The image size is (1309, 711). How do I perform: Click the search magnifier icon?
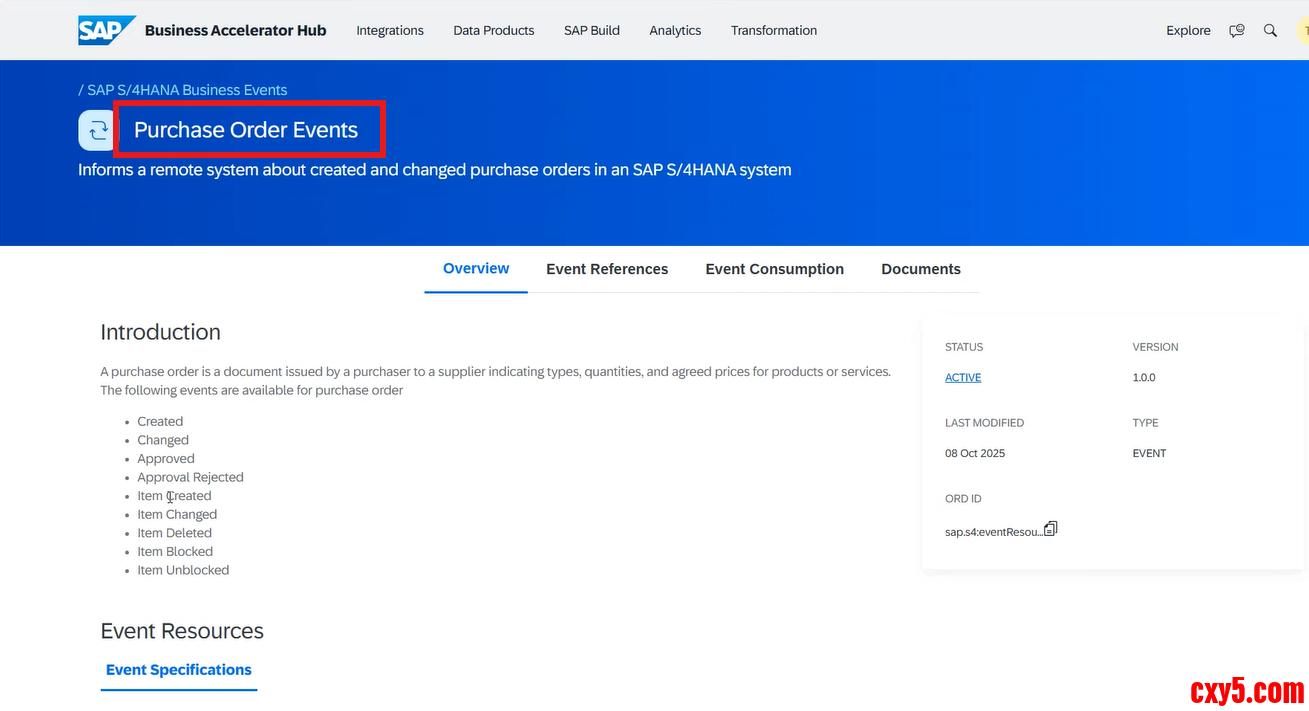(1270, 31)
